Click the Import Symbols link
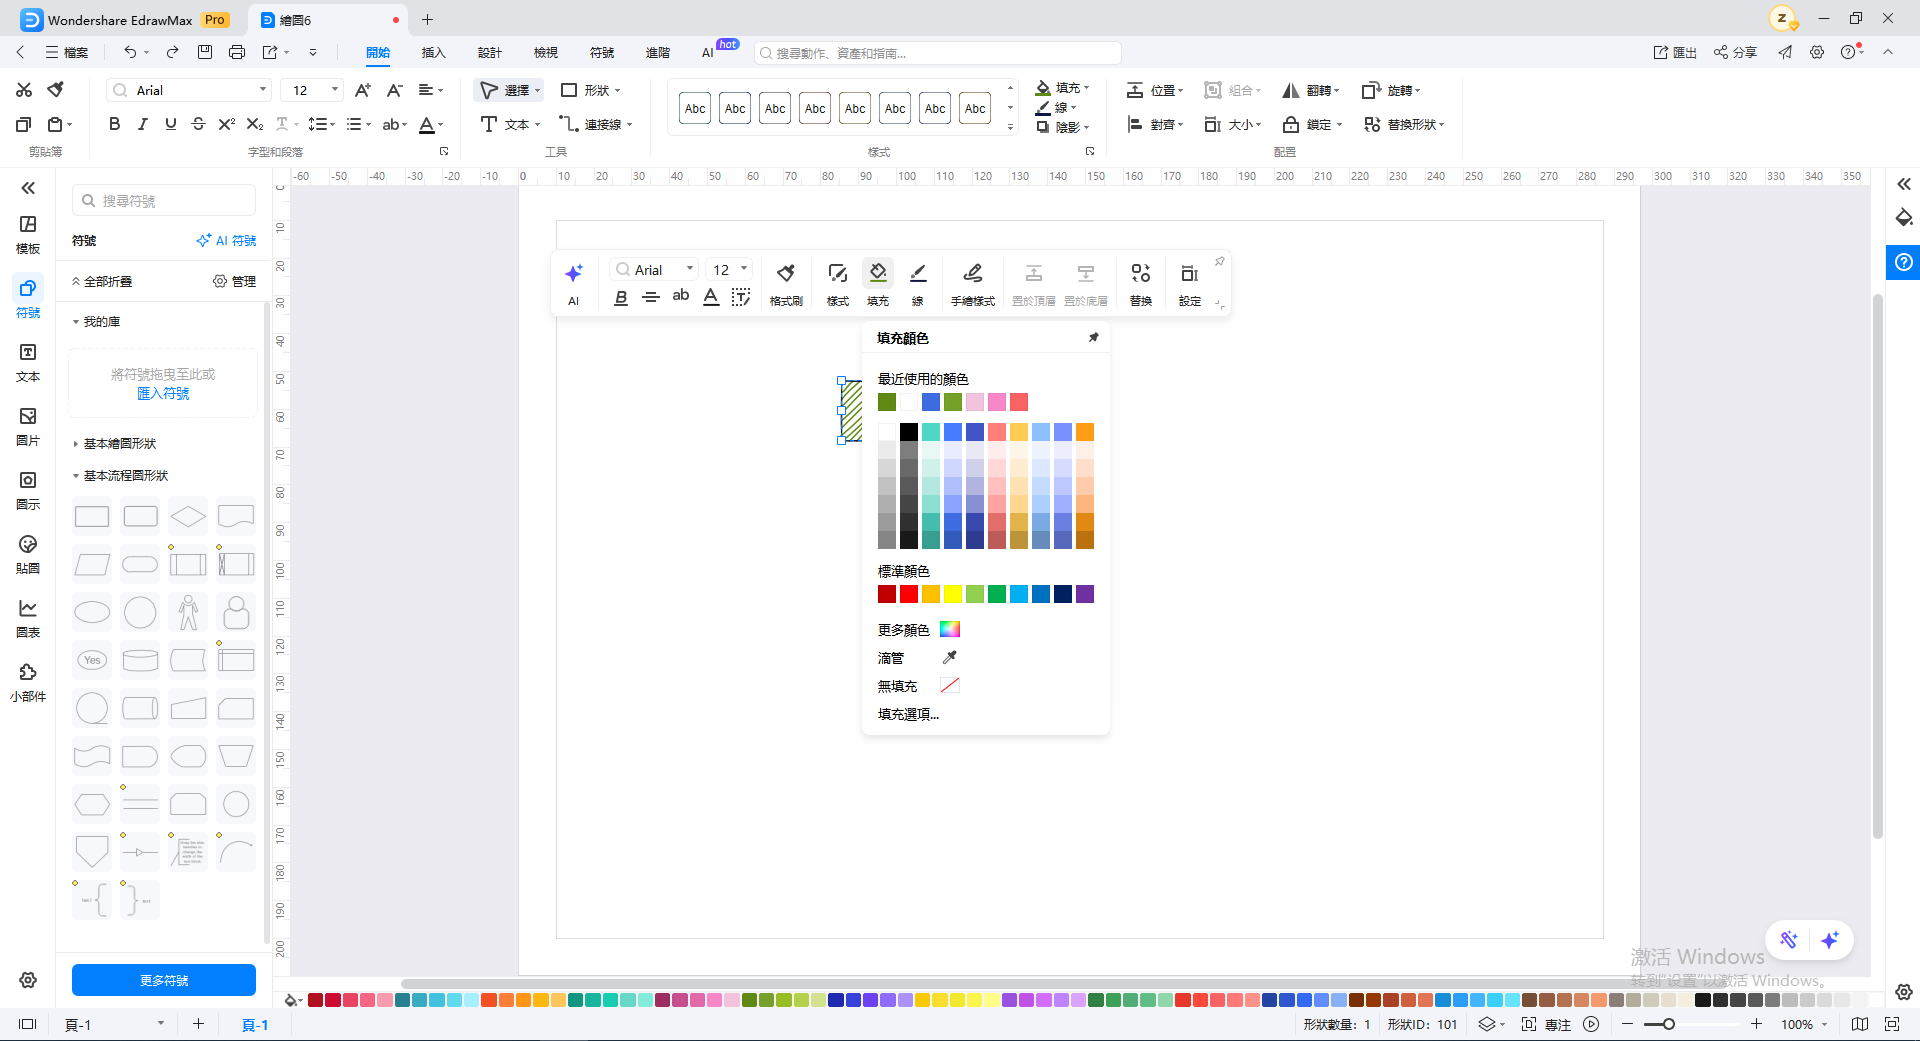The height and width of the screenshot is (1041, 1920). pos(163,393)
